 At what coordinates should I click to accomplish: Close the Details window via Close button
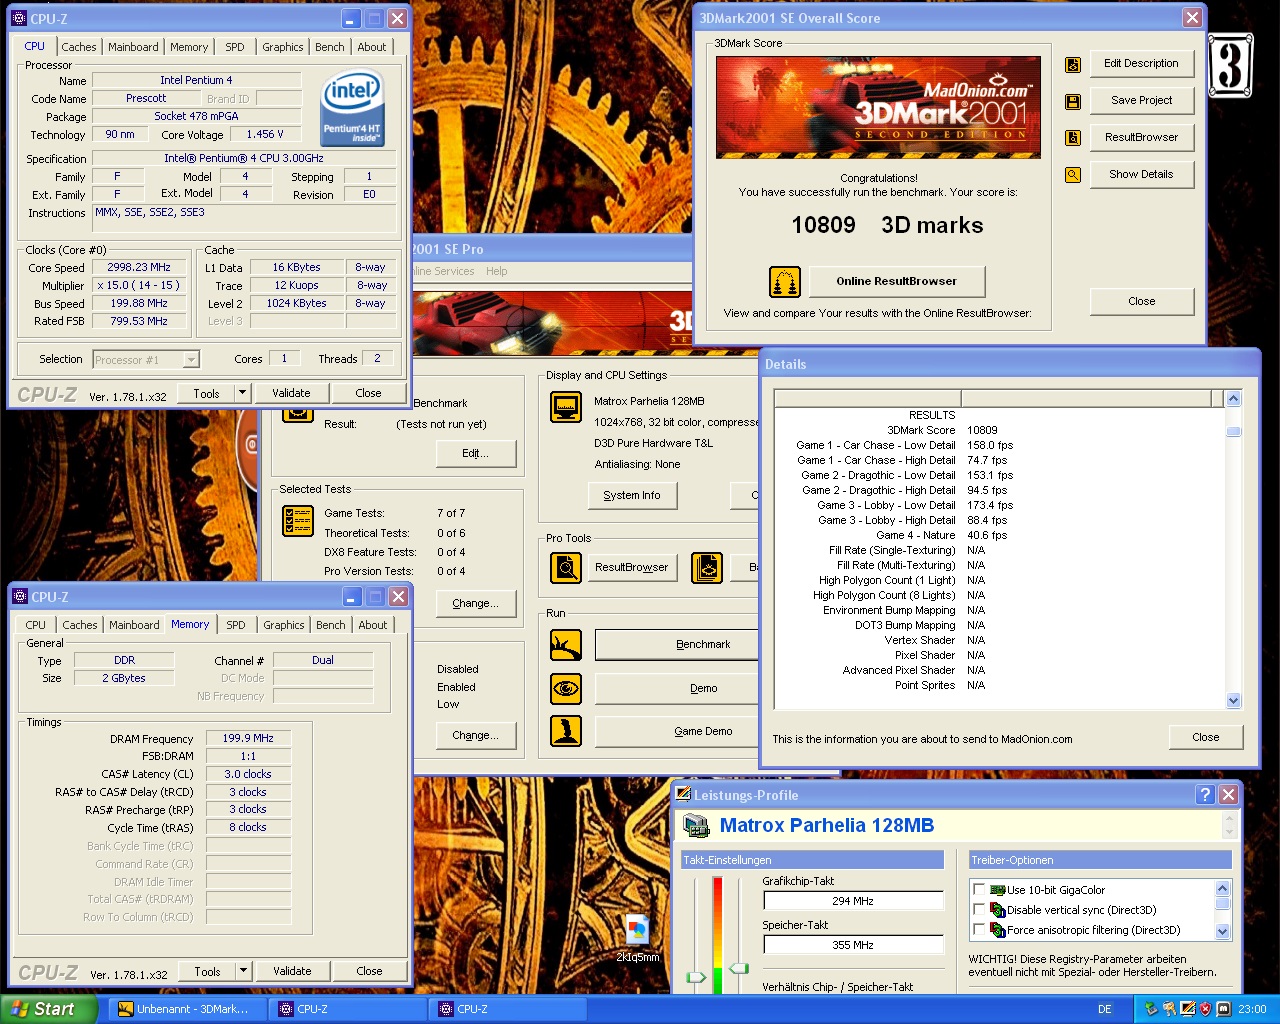pyautogui.click(x=1206, y=738)
